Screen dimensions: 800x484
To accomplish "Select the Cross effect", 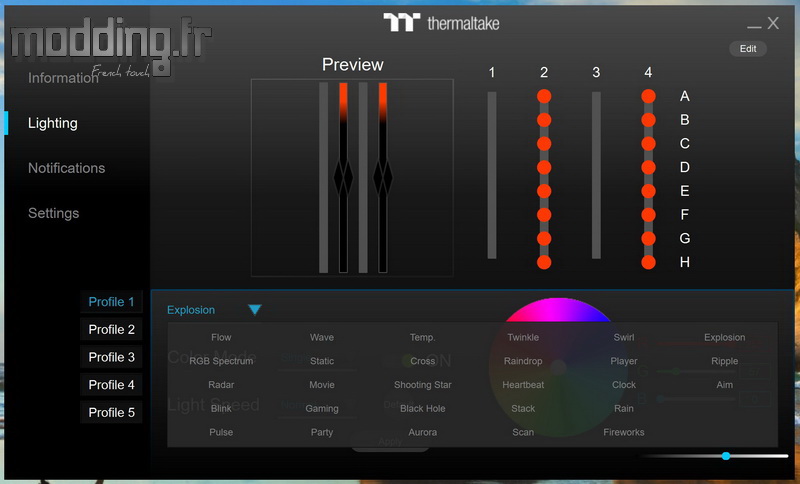I will (x=422, y=361).
